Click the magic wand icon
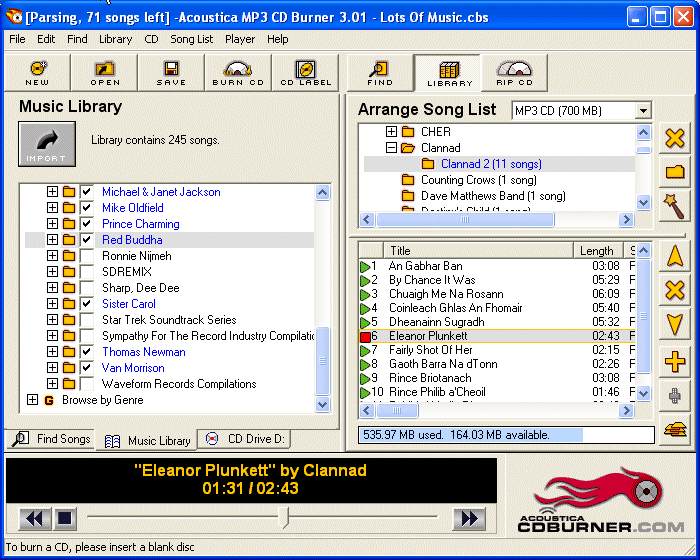This screenshot has height=560, width=700. 675,206
